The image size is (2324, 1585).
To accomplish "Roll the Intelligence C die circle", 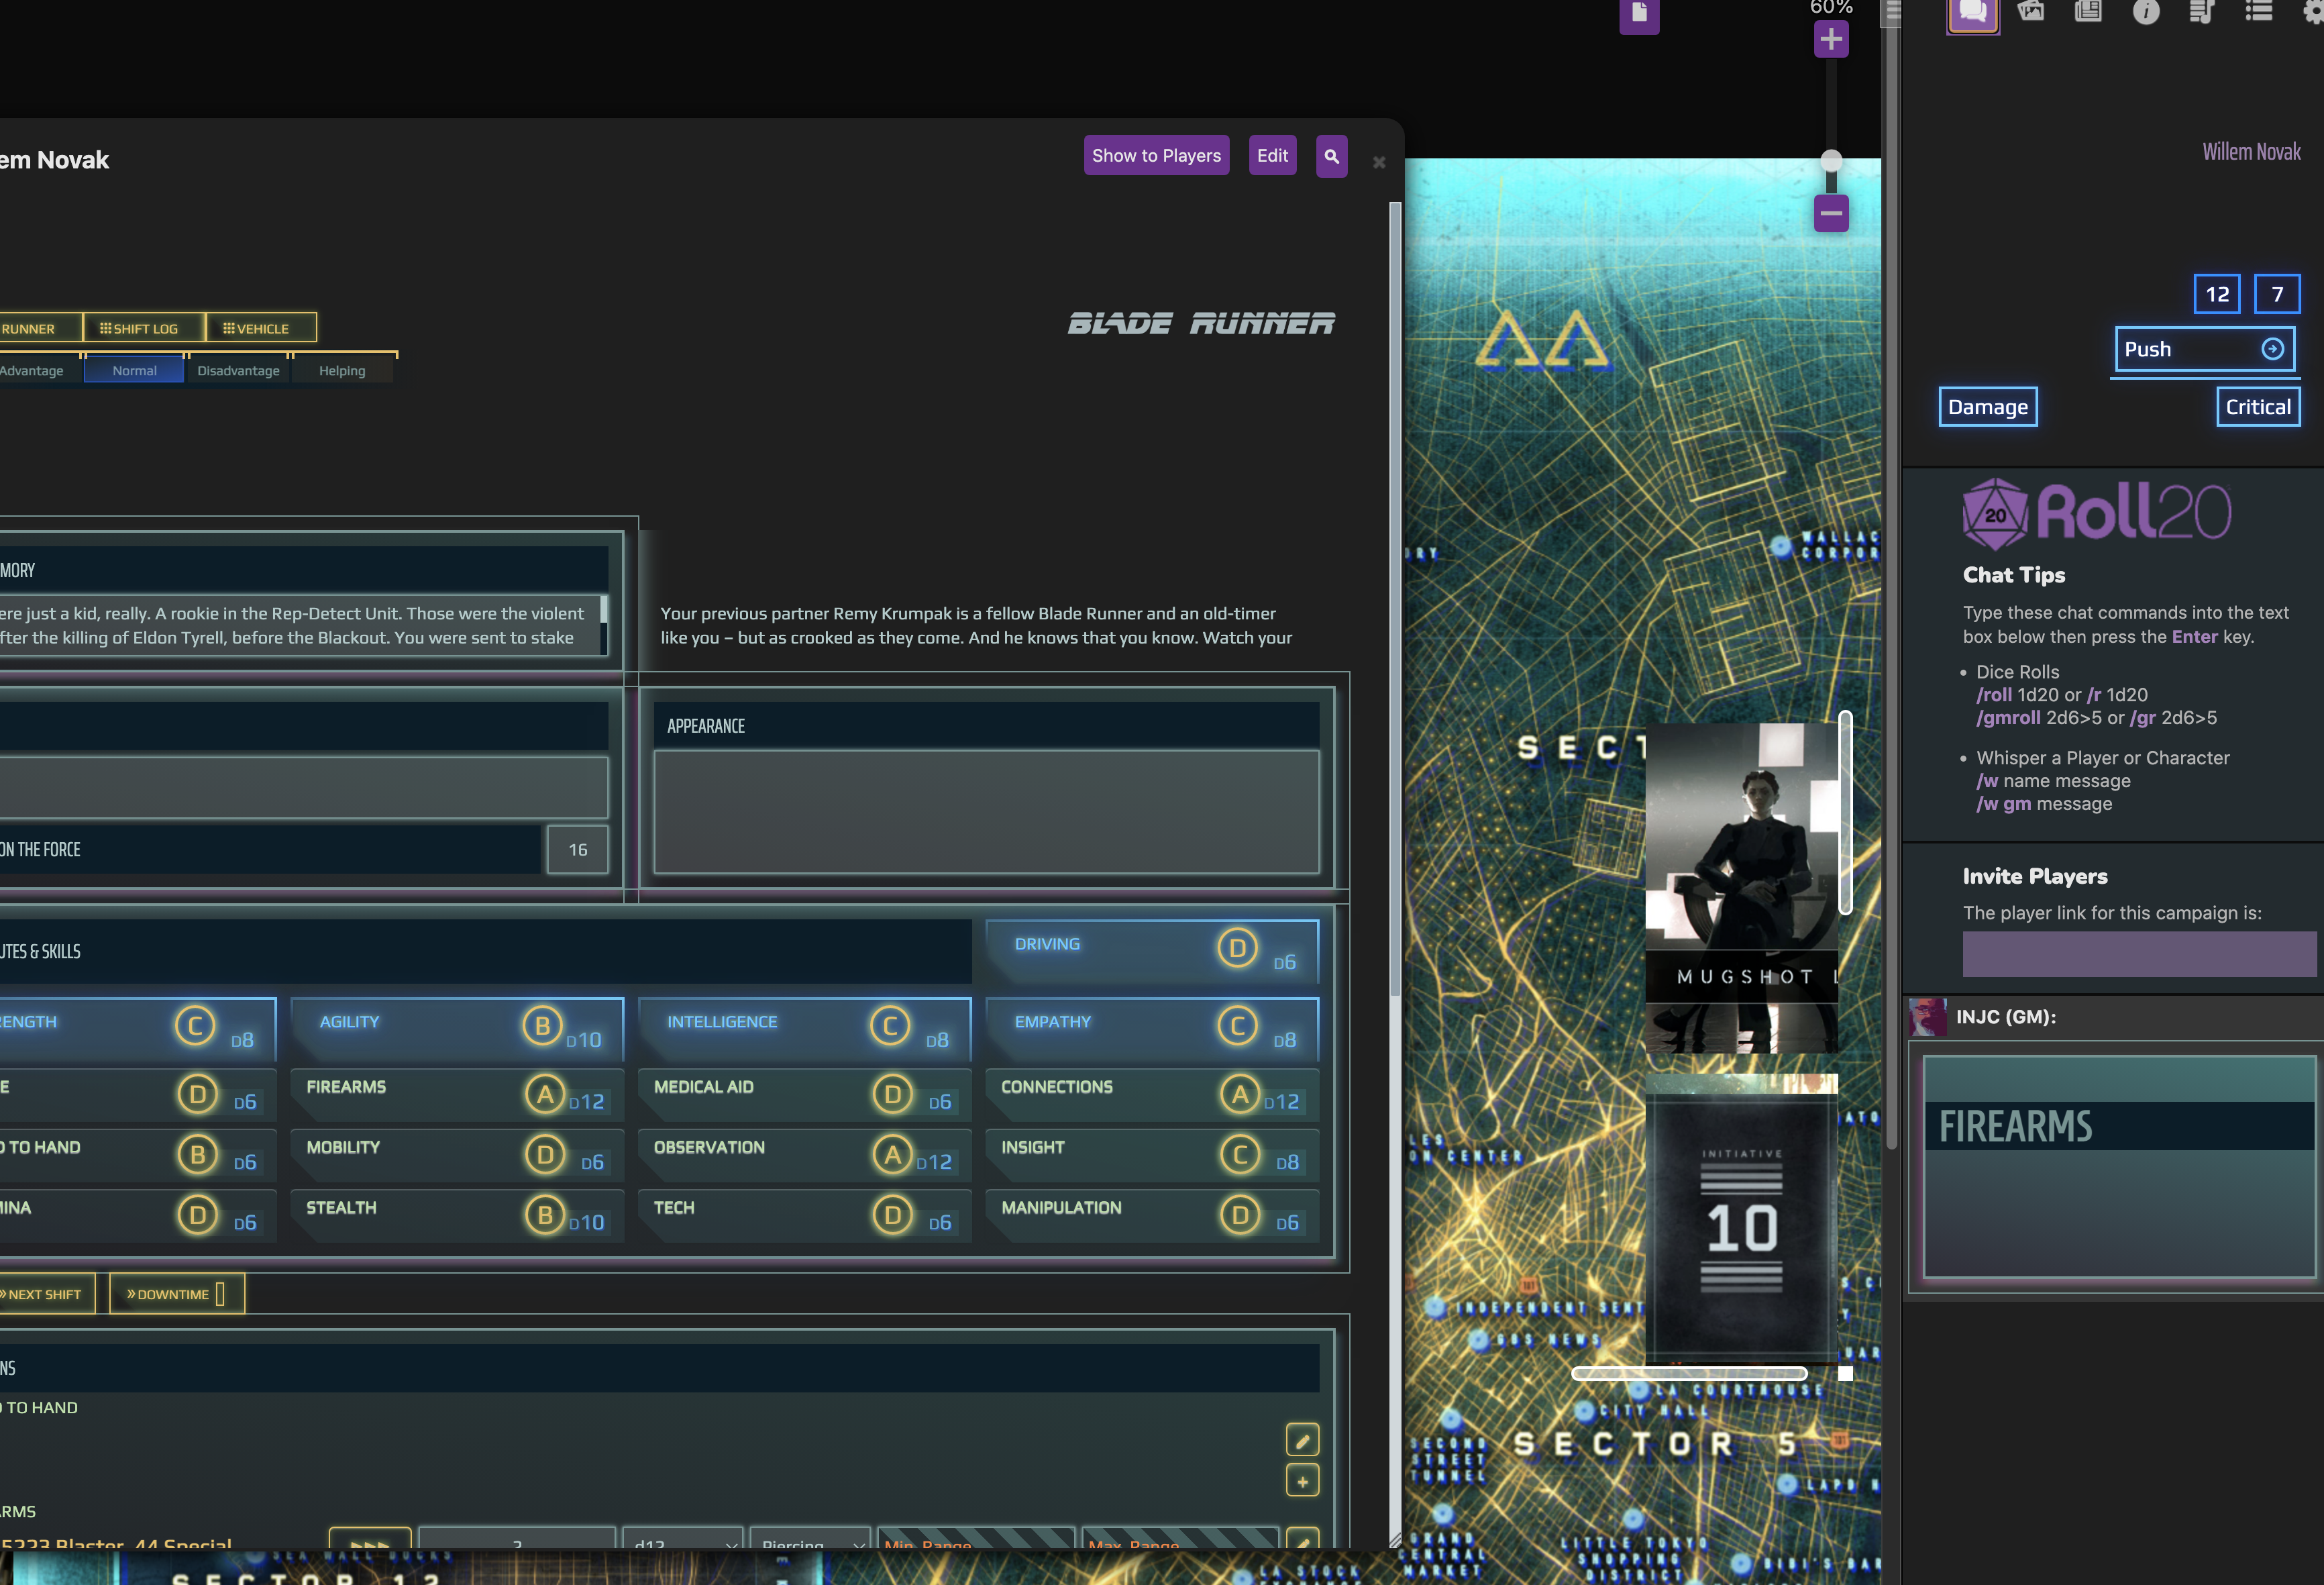I will tap(890, 1026).
